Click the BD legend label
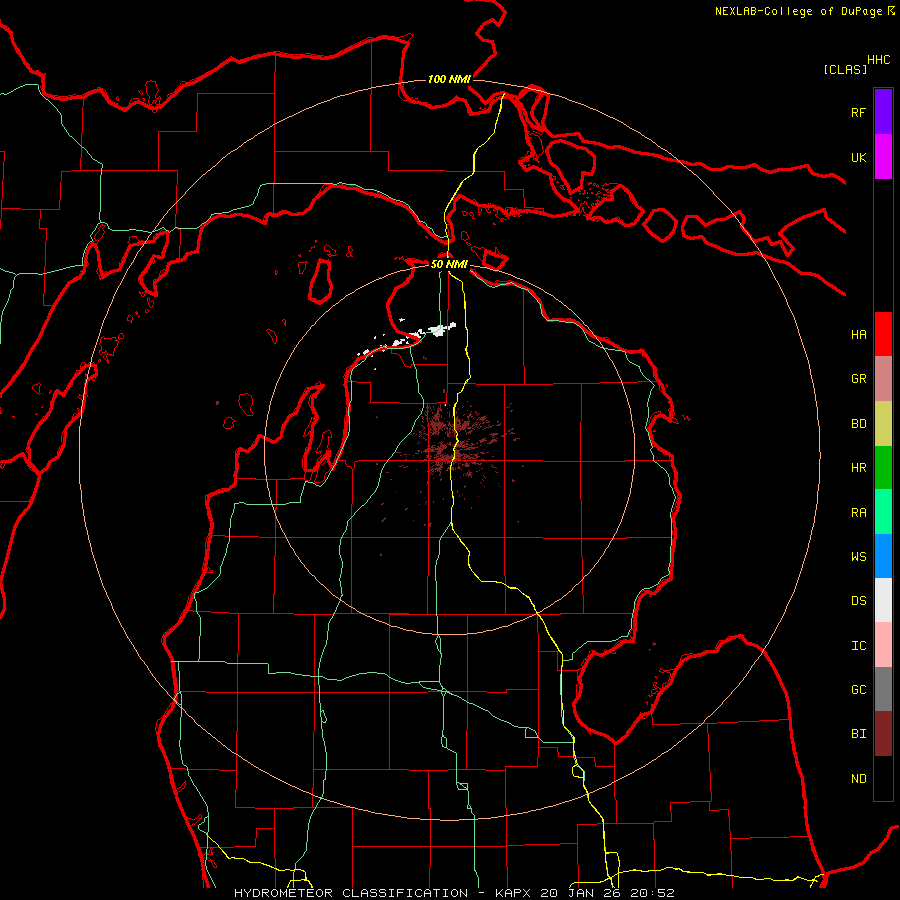Screen dimensions: 900x900 click(858, 424)
